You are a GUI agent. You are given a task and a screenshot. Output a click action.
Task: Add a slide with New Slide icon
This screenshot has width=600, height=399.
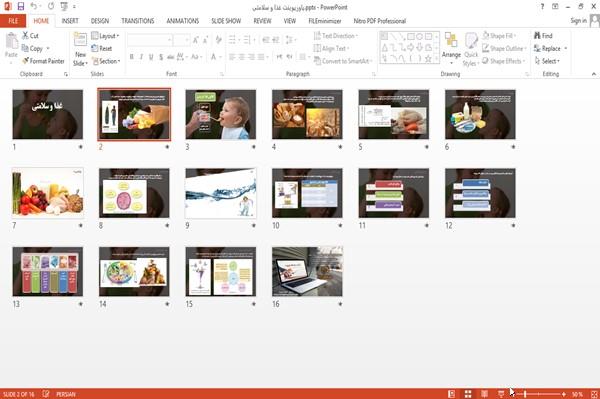80,40
